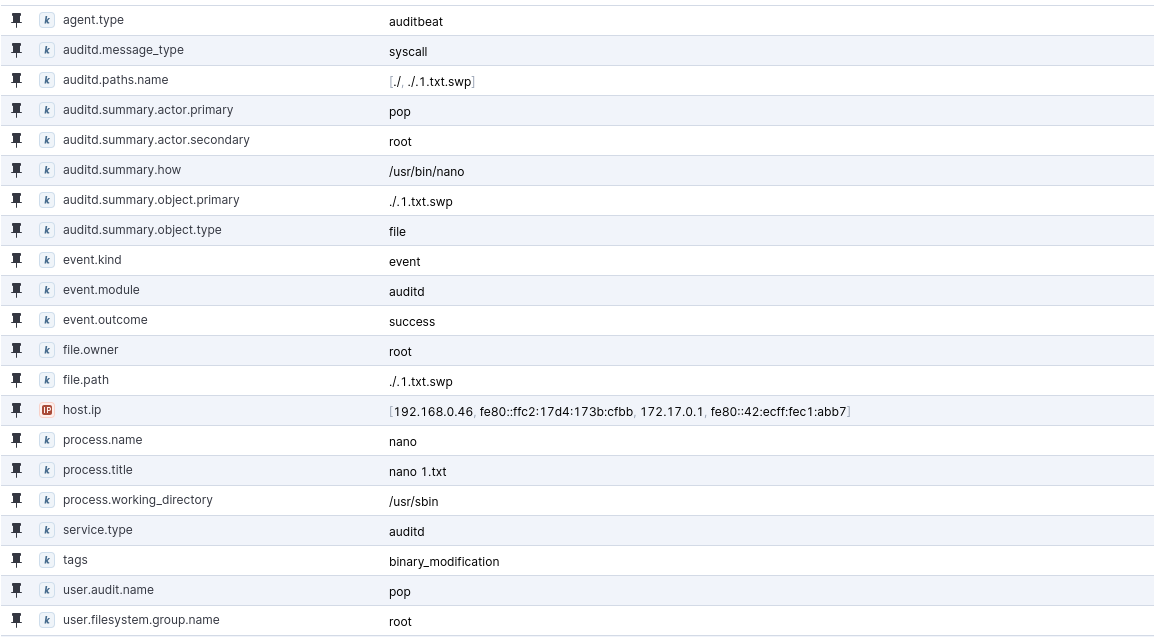Click keyword type icon for event.kind

(x=47, y=260)
